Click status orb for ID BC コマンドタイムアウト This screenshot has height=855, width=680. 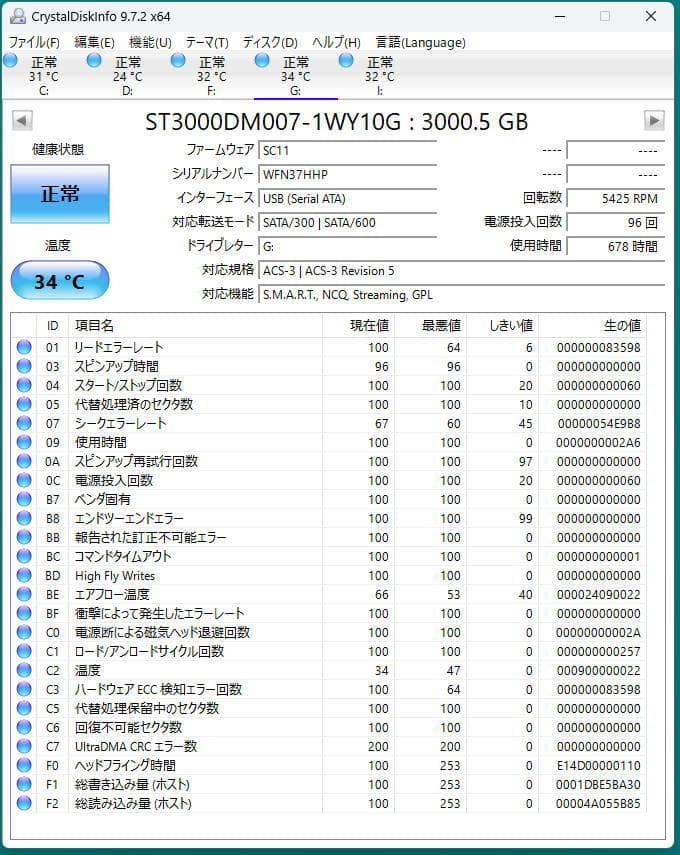[24, 556]
